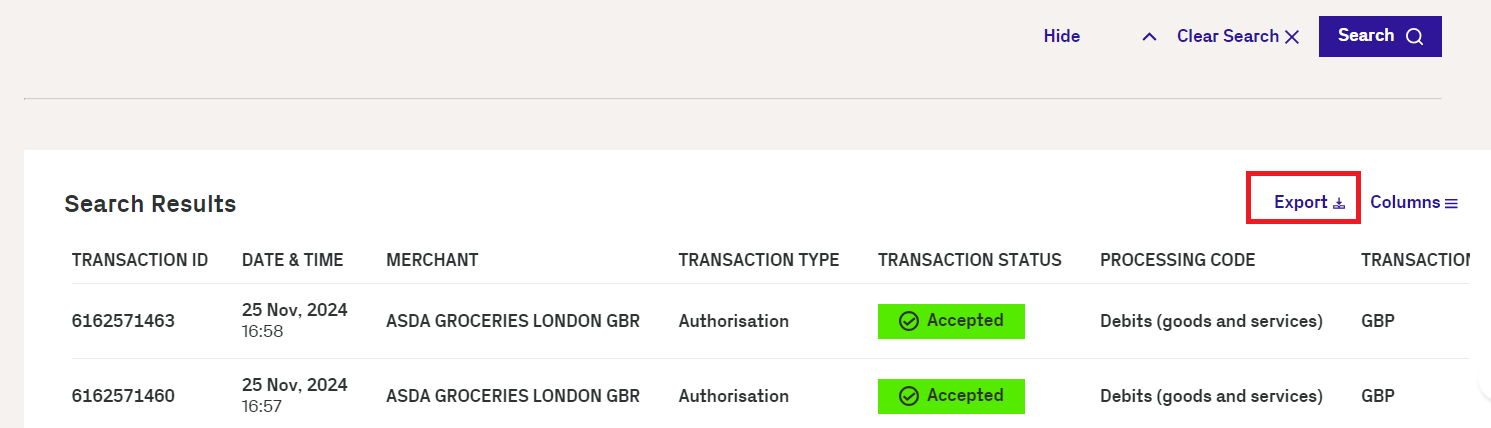Click checkmark icon on first Accepted badge
Screen dimensions: 1491x428
pyautogui.click(x=909, y=321)
